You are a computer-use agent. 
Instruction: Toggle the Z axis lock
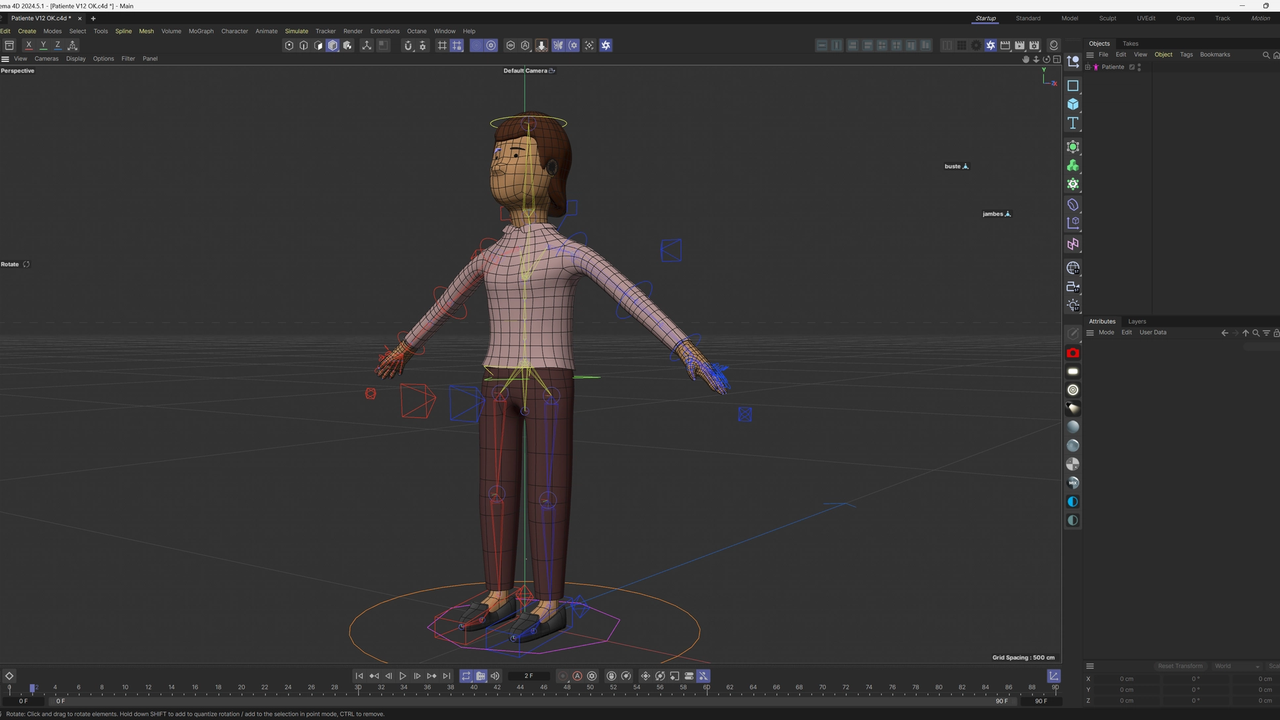tap(58, 45)
